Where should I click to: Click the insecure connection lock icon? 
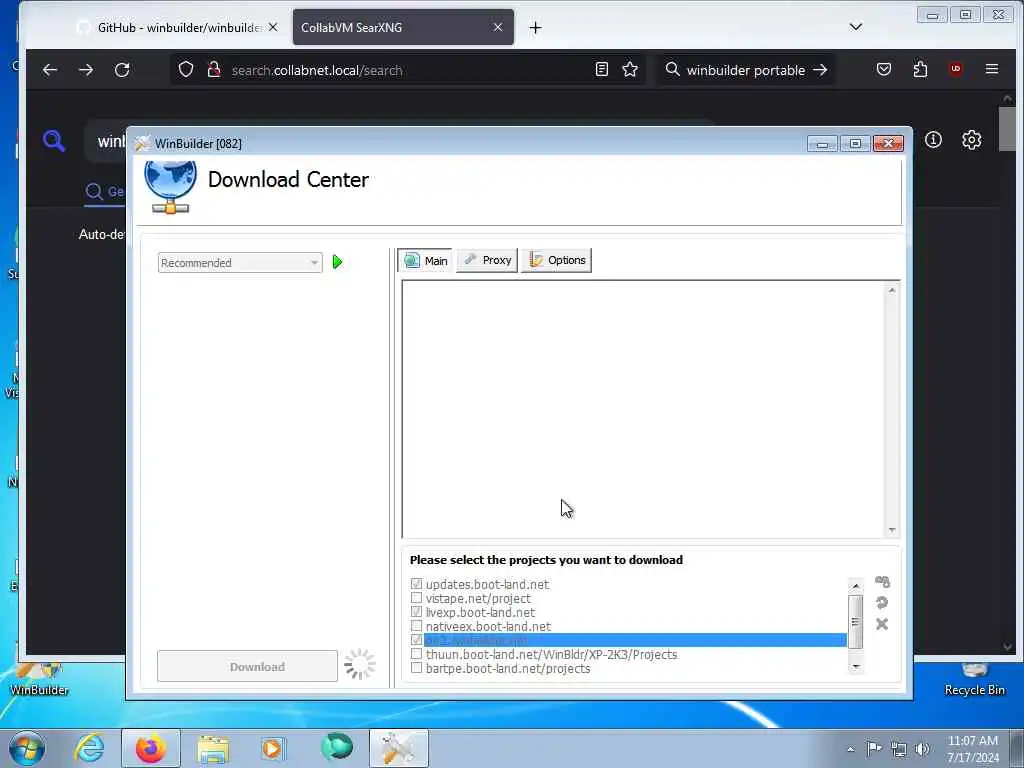coord(214,70)
